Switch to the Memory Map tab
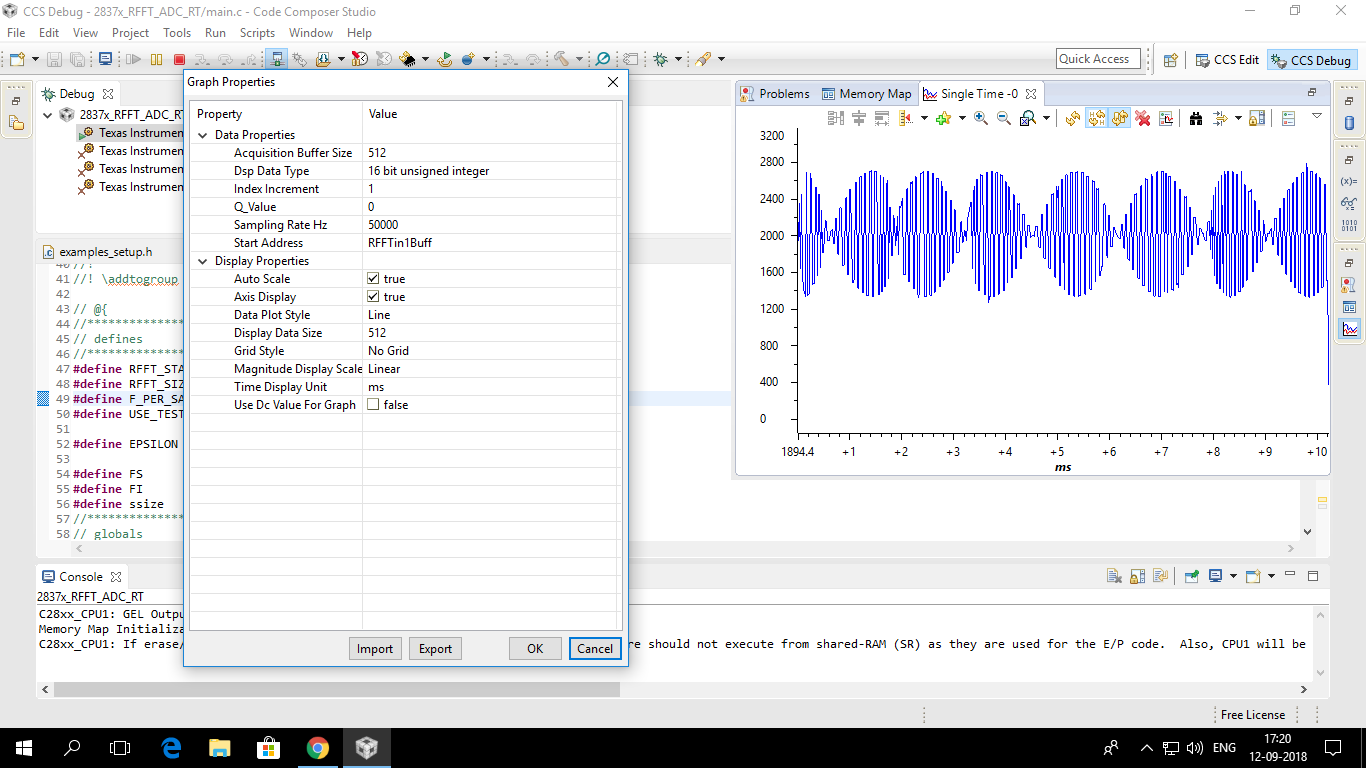The width and height of the screenshot is (1366, 768). 867,94
